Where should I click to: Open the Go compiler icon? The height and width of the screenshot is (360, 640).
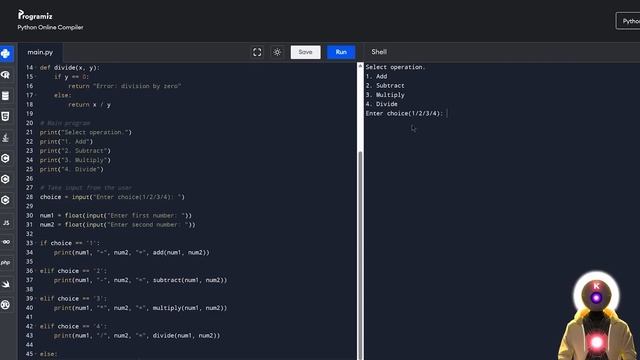6,242
